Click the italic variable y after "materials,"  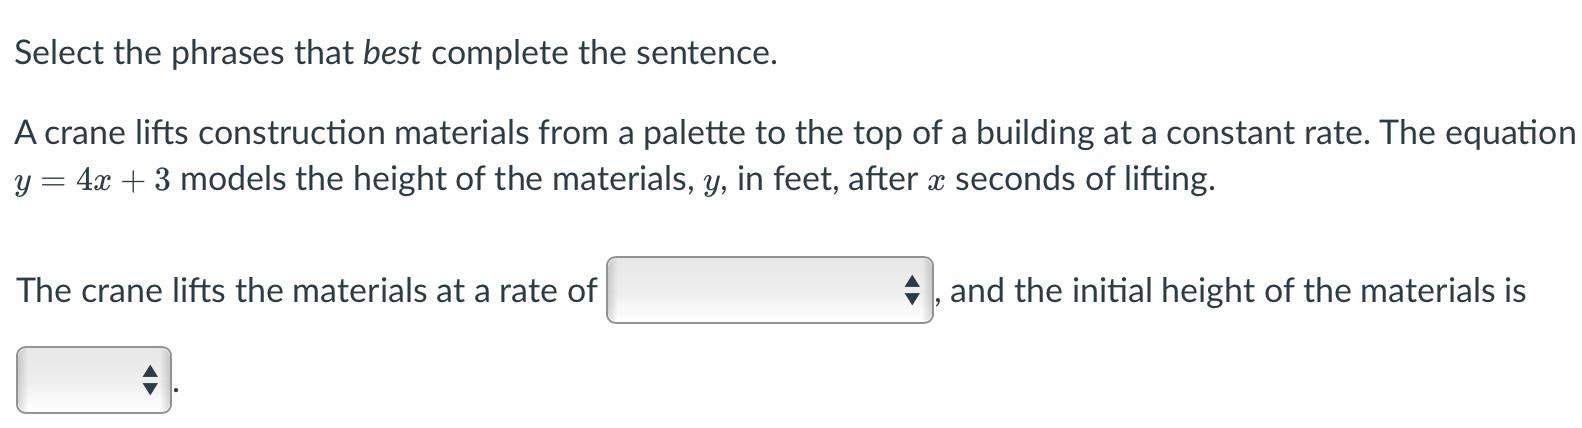coord(711,181)
